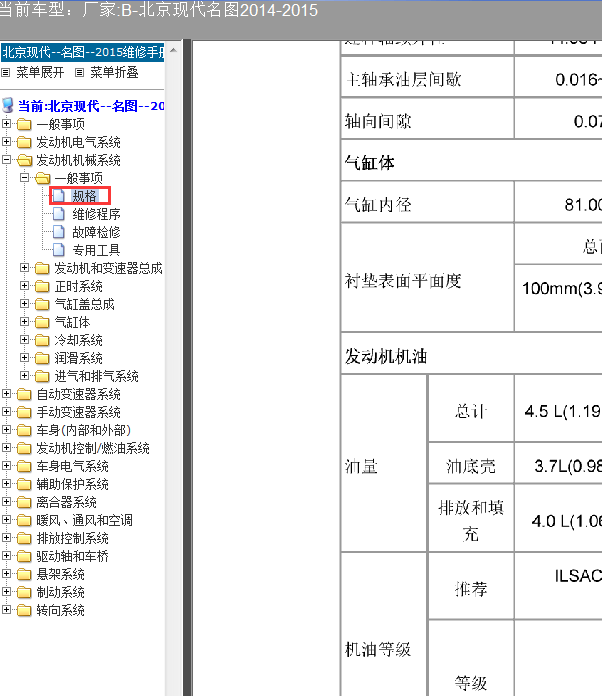Click the 离合器系统 folder icon

[x=24, y=502]
